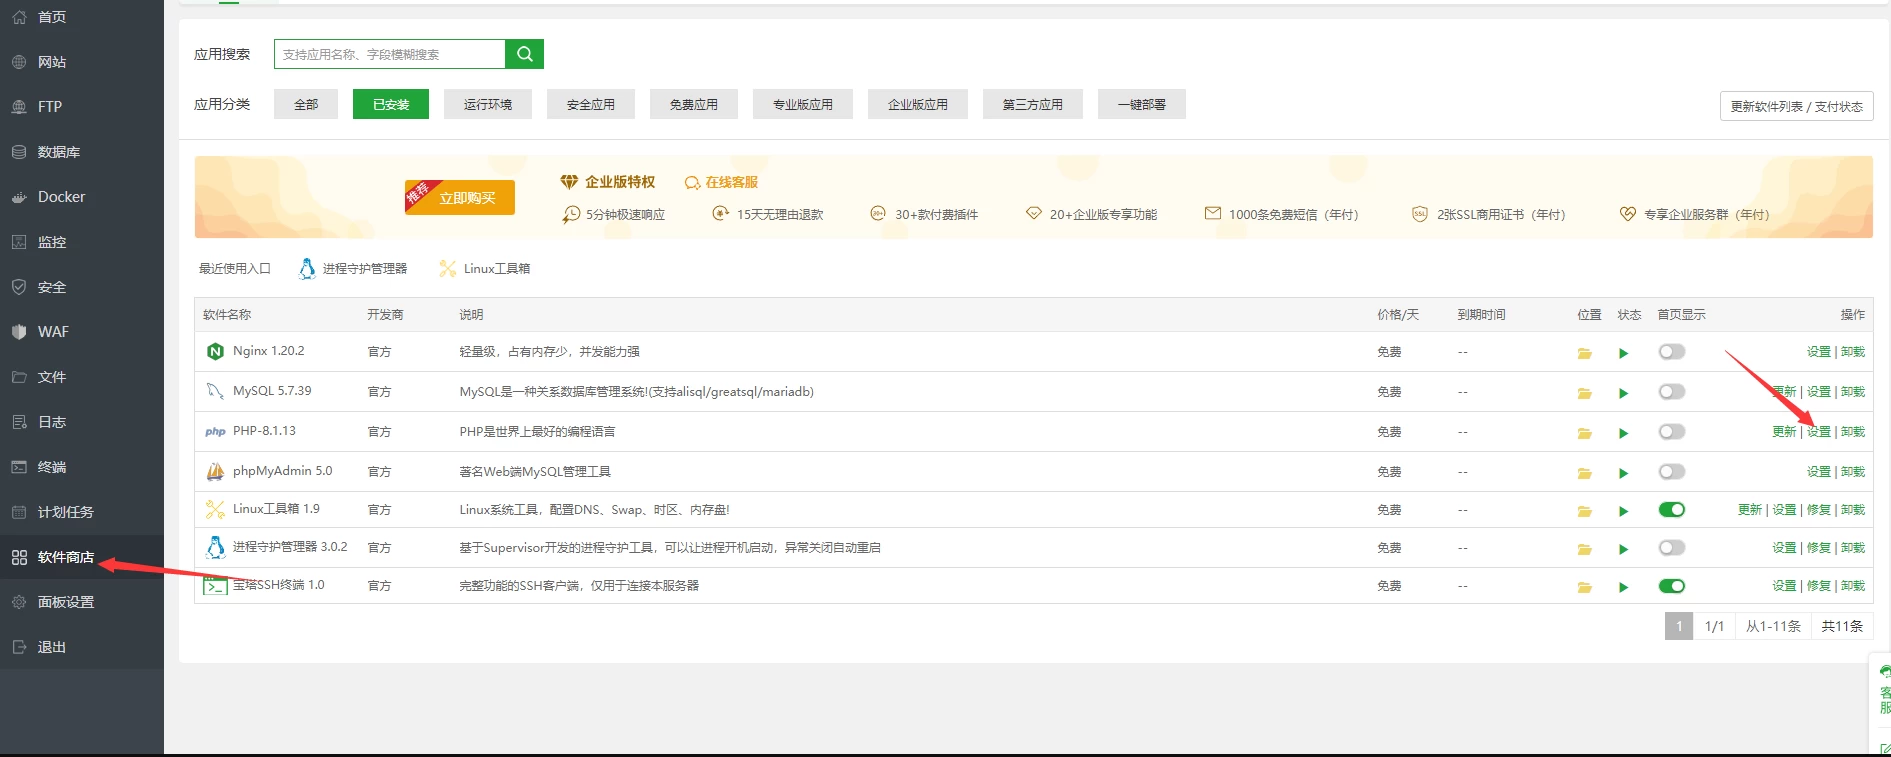Open the MySQL install location folder
1891x757 pixels.
[1585, 393]
